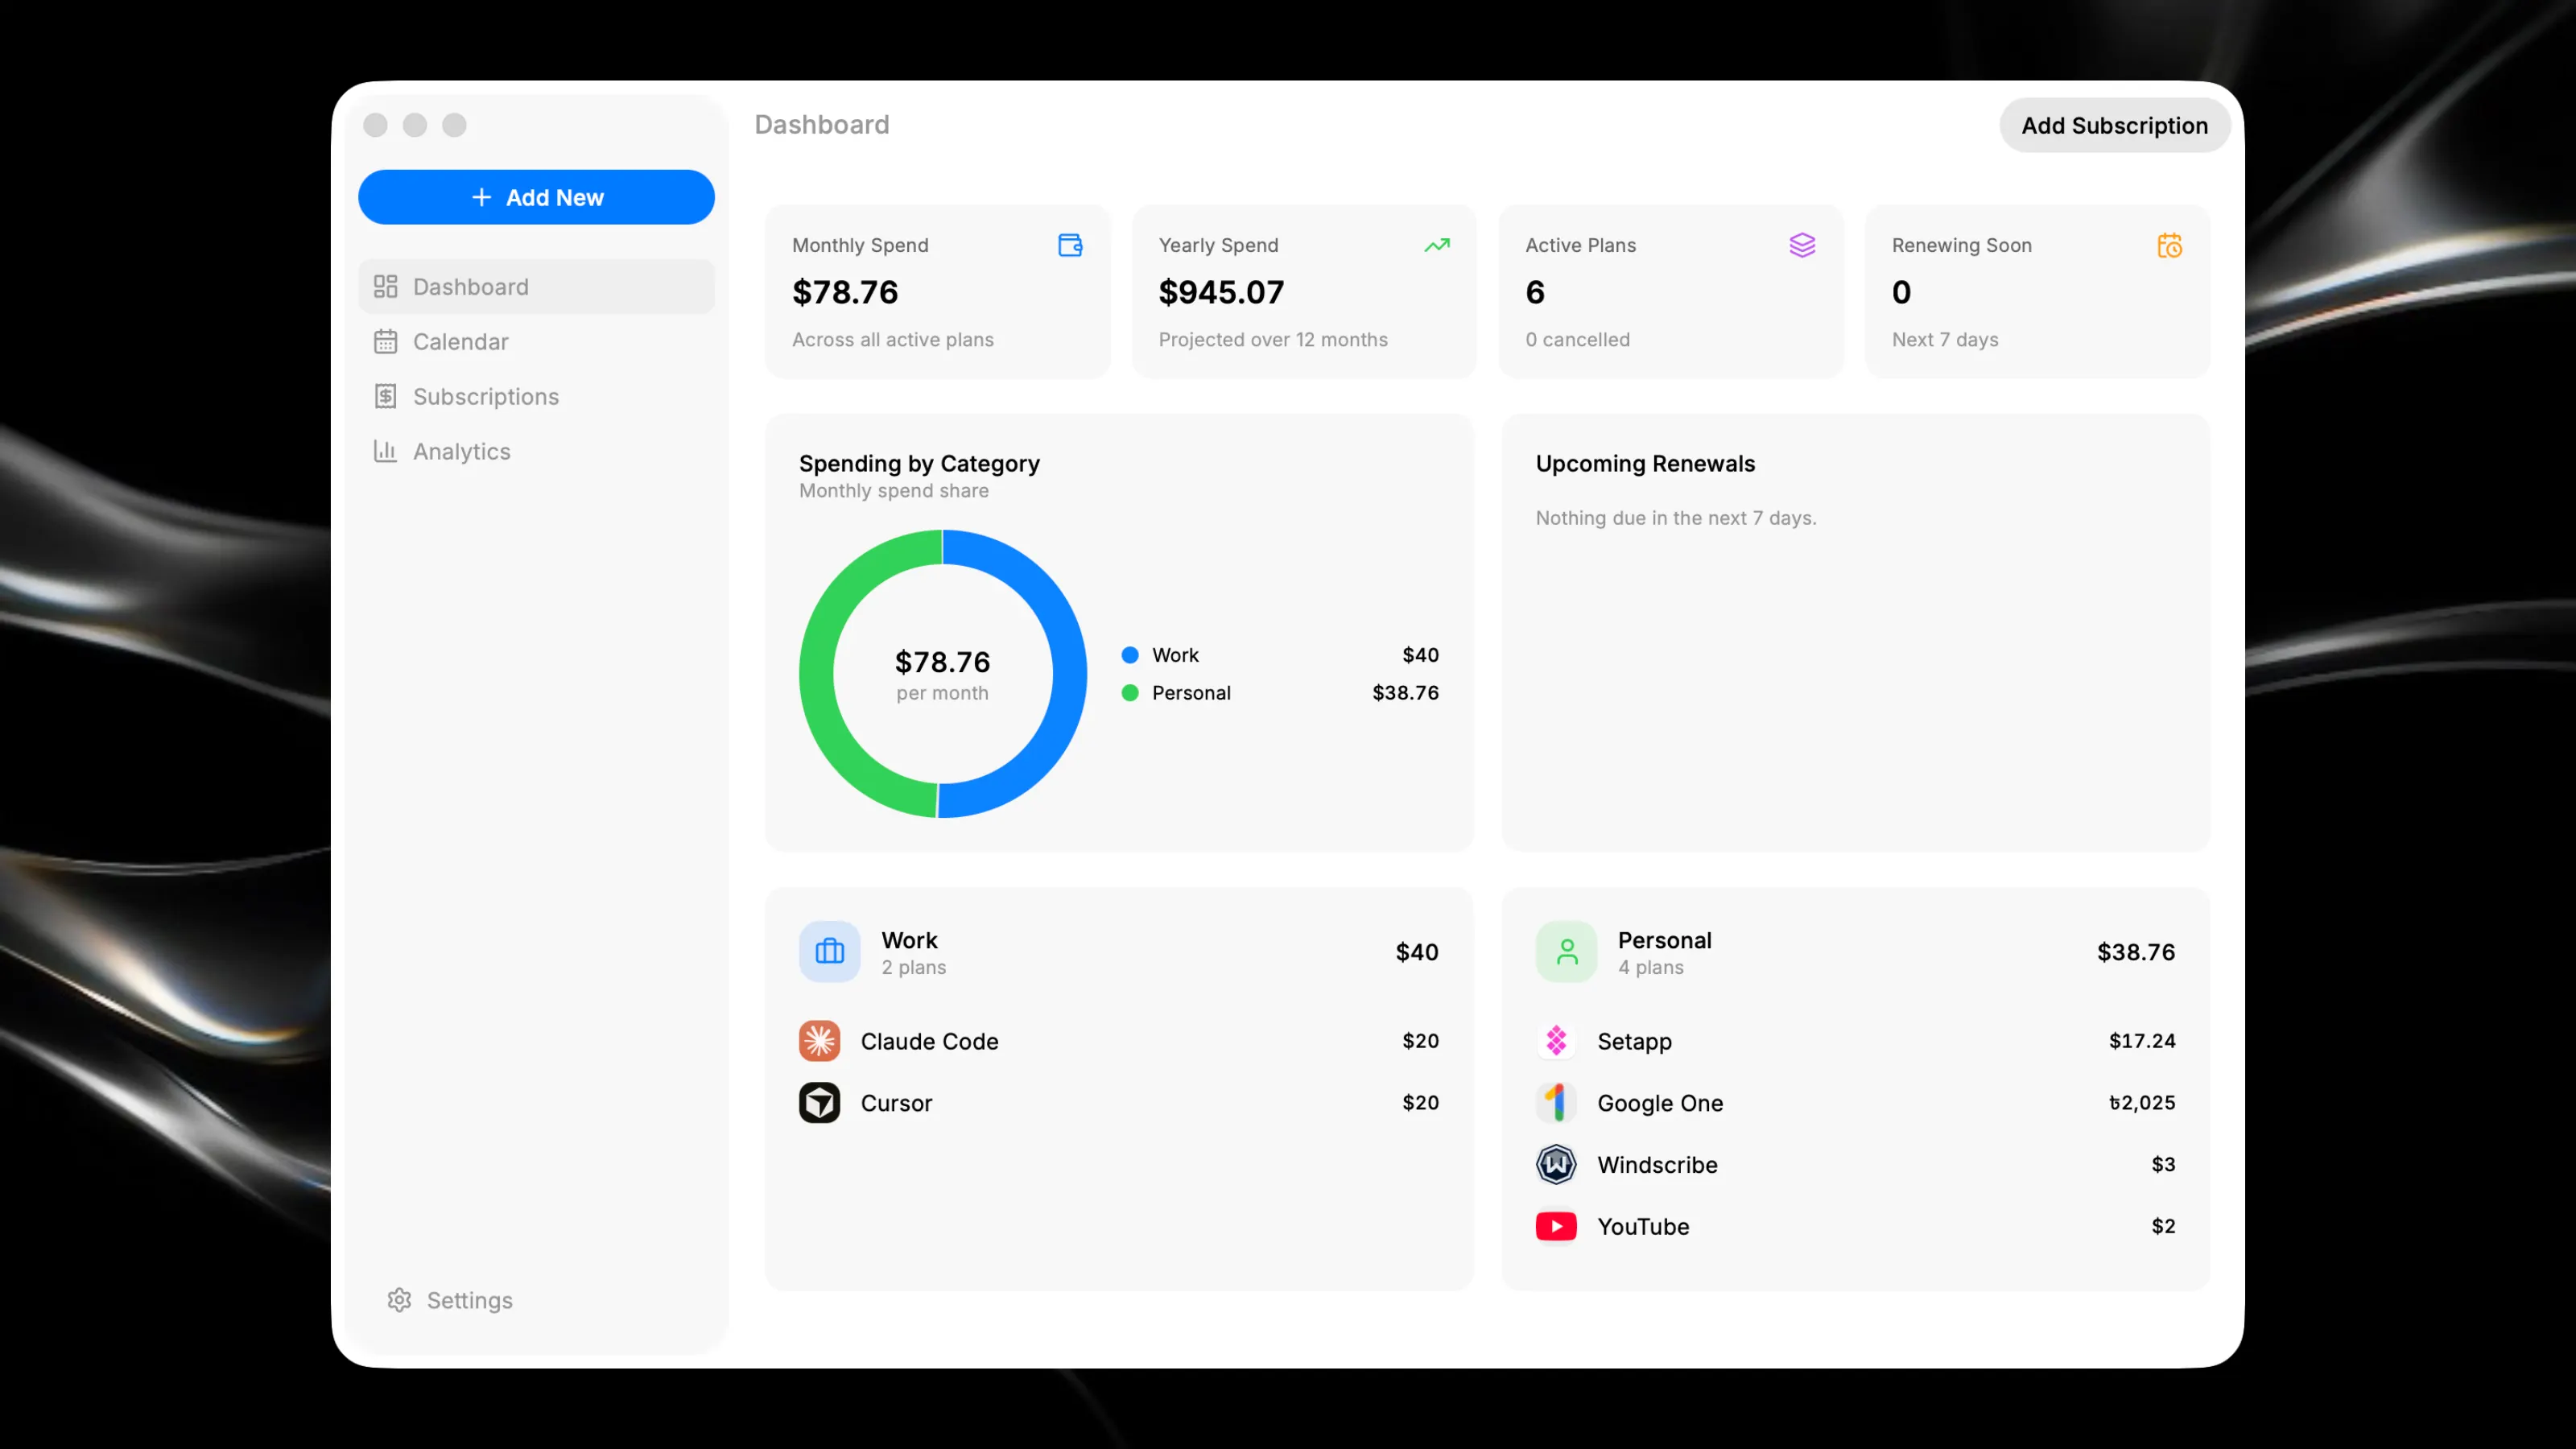Click the wallet icon on Monthly Spend card
The height and width of the screenshot is (1449, 2576).
[1070, 245]
